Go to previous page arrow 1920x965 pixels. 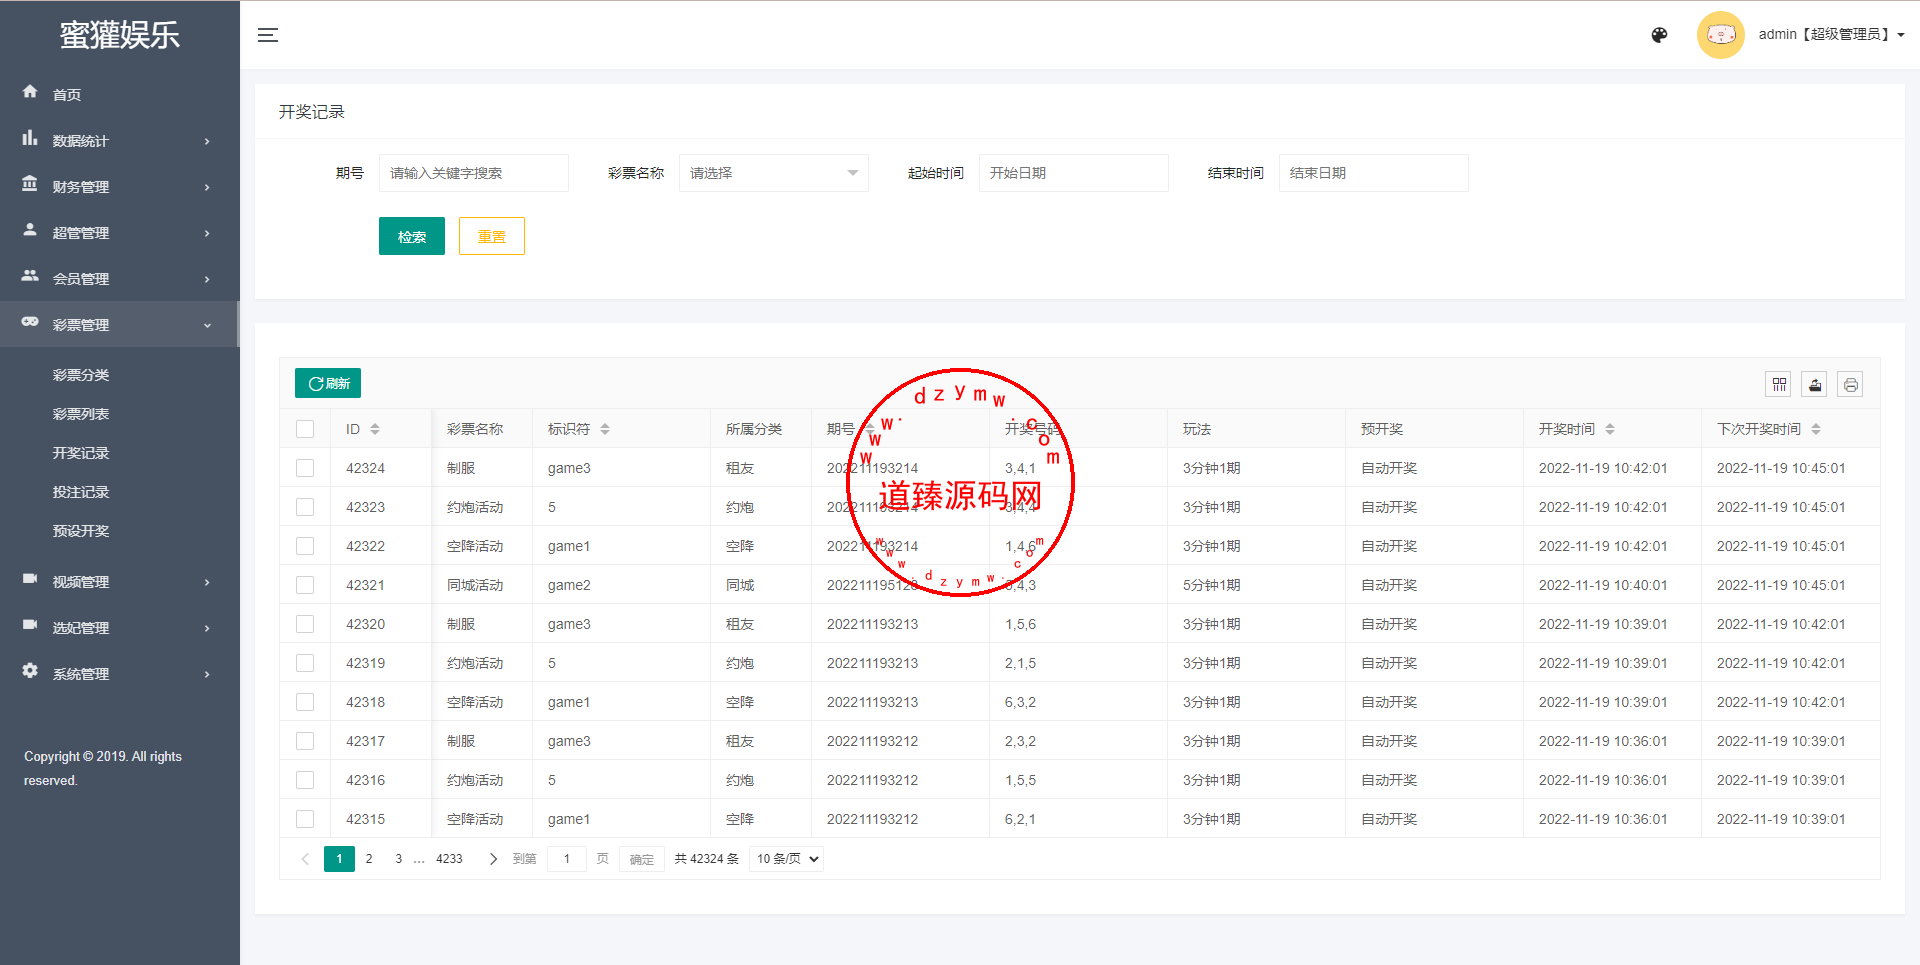(x=305, y=859)
